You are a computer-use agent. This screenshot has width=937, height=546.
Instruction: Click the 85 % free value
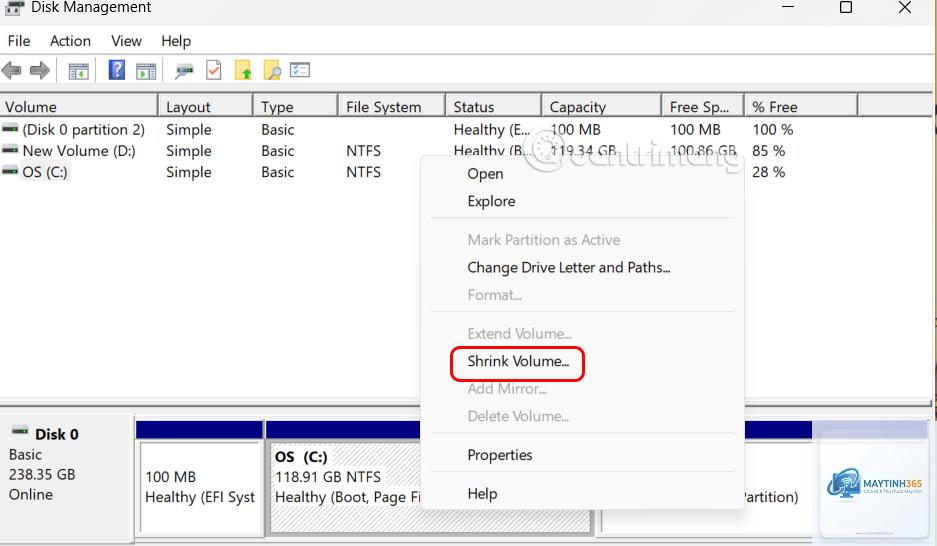click(768, 151)
